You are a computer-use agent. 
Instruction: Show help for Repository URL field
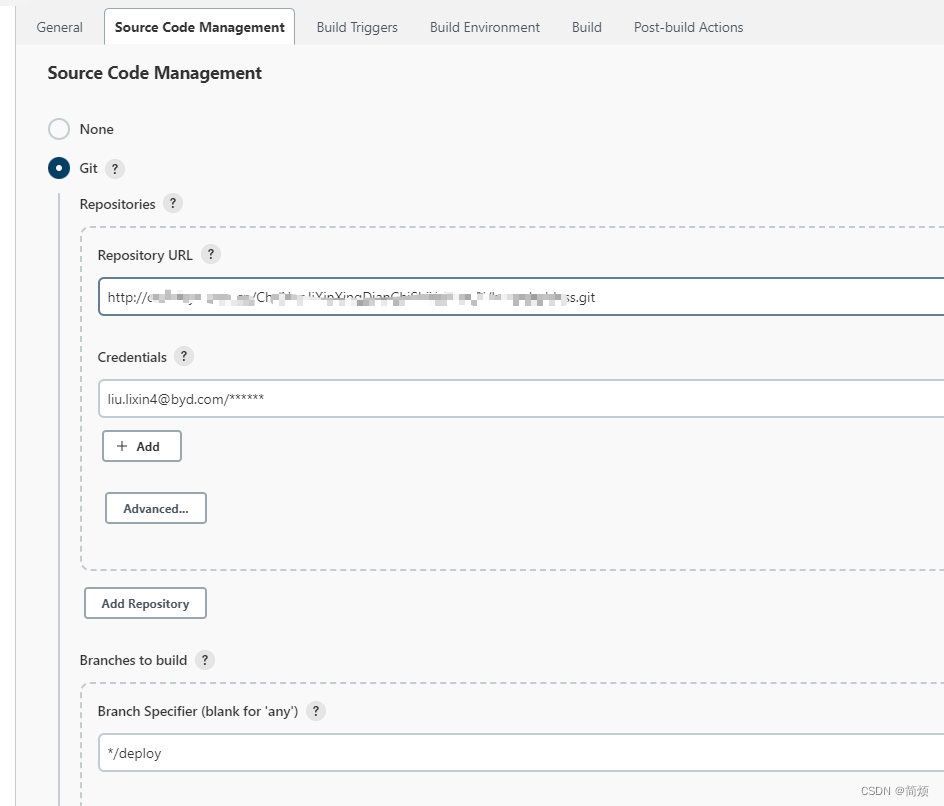click(210, 254)
